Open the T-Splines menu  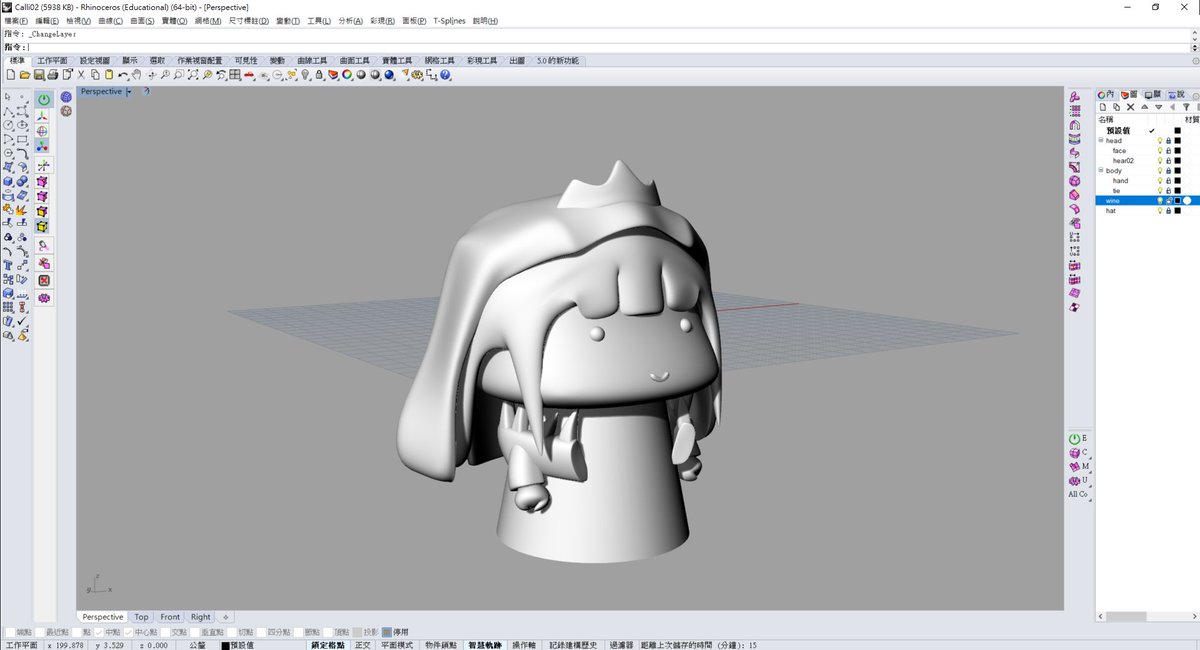point(450,21)
